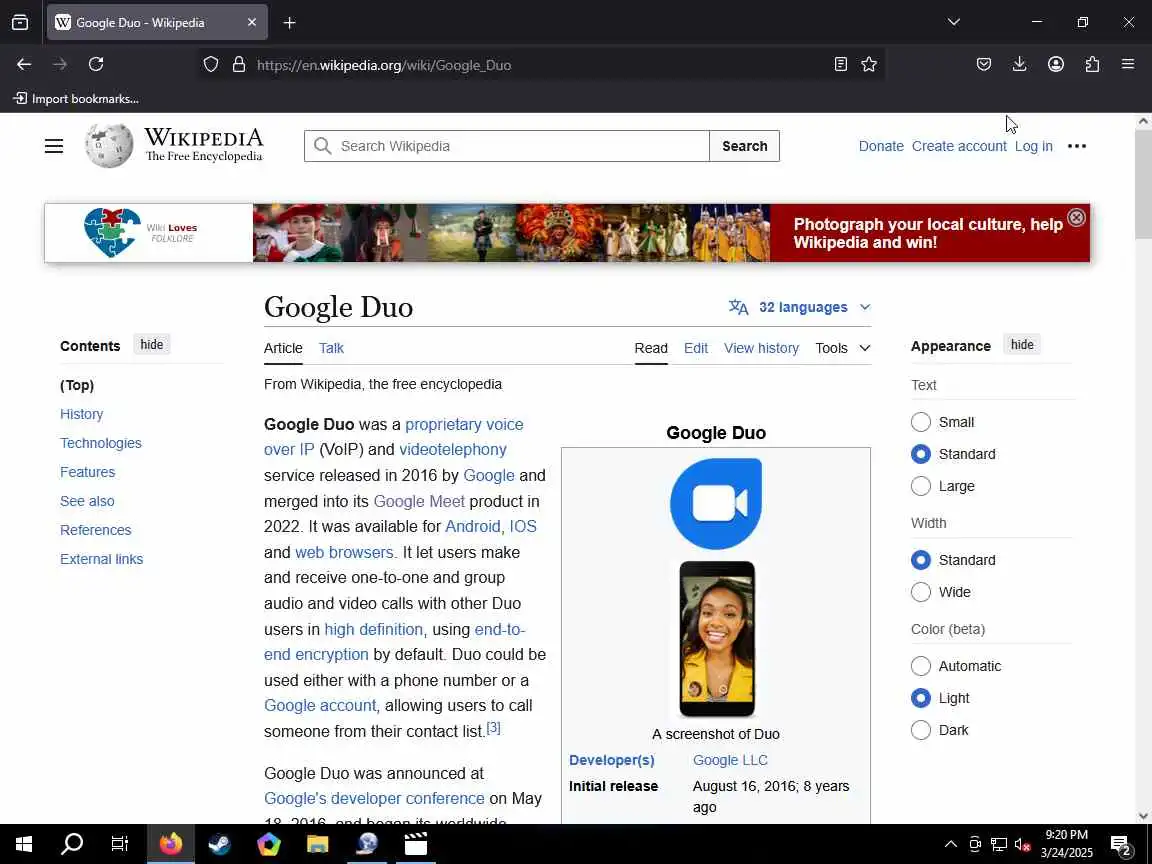Select Dark color mode
This screenshot has height=864, width=1152.
click(921, 730)
